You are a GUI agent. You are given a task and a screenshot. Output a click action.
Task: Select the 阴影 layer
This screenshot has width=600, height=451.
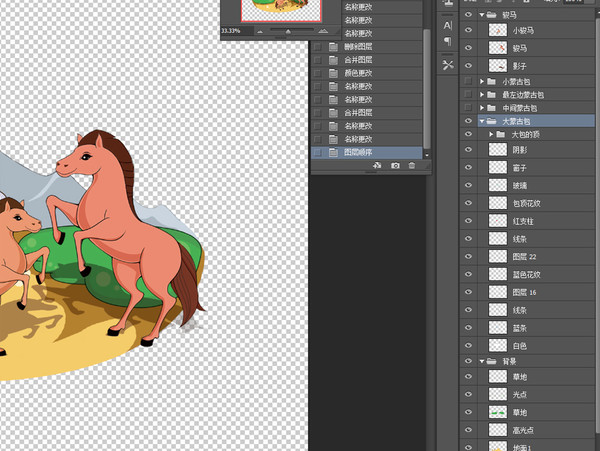(536, 150)
